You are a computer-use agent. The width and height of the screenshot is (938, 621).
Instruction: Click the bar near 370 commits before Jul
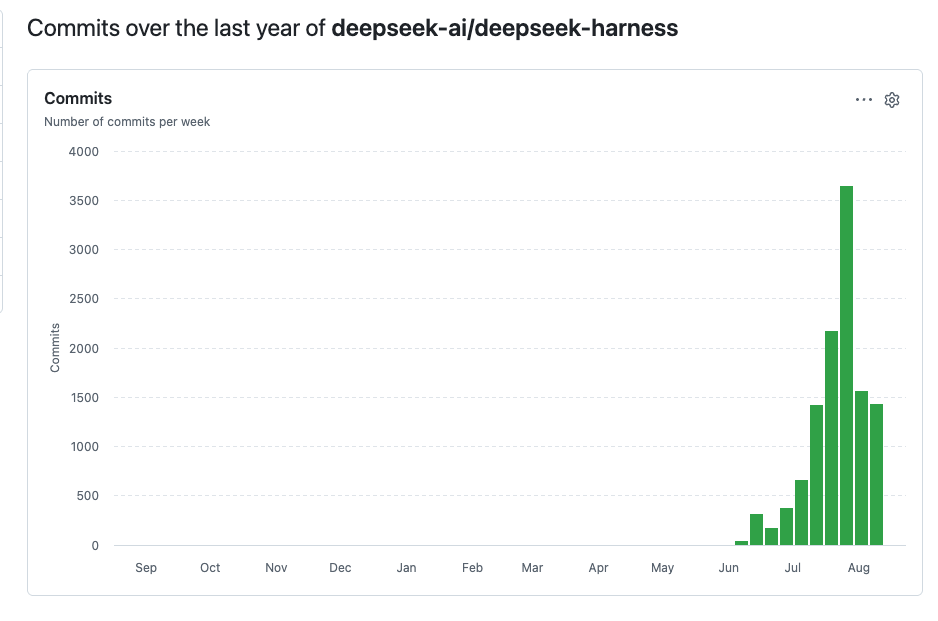coord(786,526)
